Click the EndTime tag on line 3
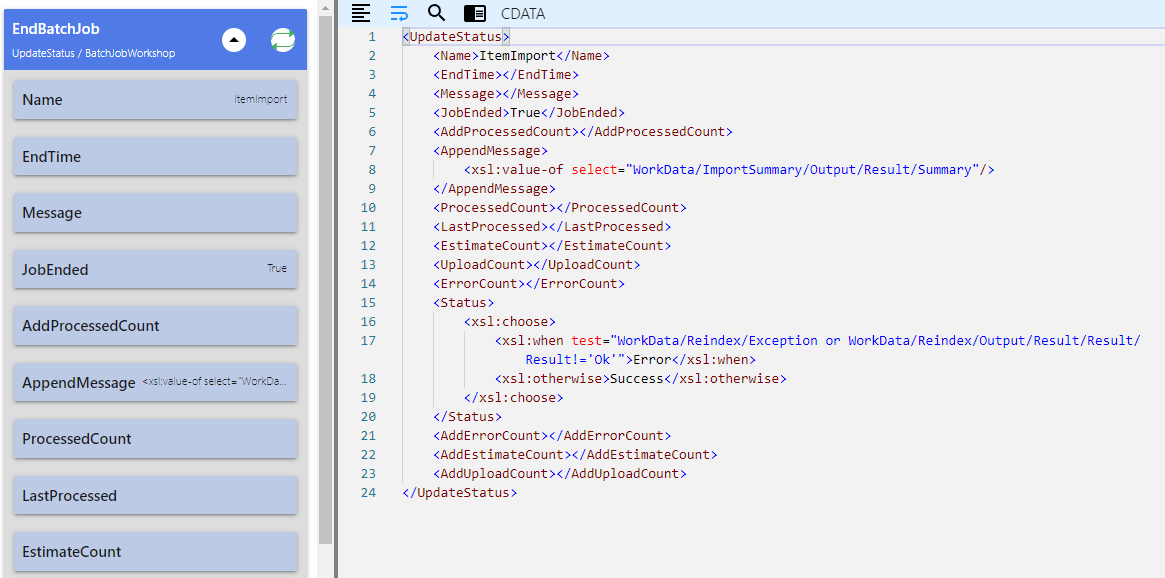Image resolution: width=1165 pixels, height=578 pixels. click(x=506, y=75)
